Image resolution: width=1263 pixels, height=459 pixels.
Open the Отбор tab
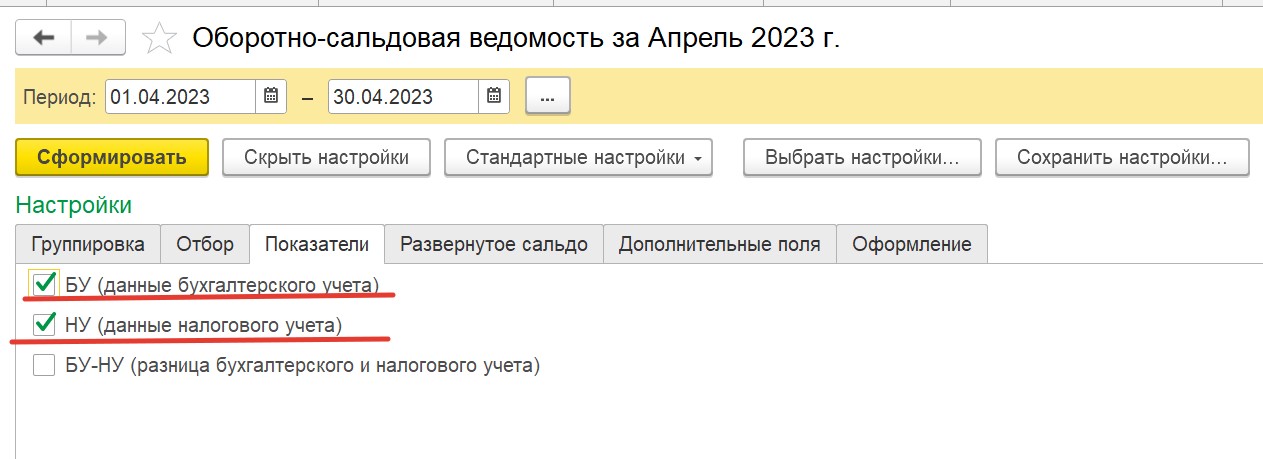coord(205,244)
